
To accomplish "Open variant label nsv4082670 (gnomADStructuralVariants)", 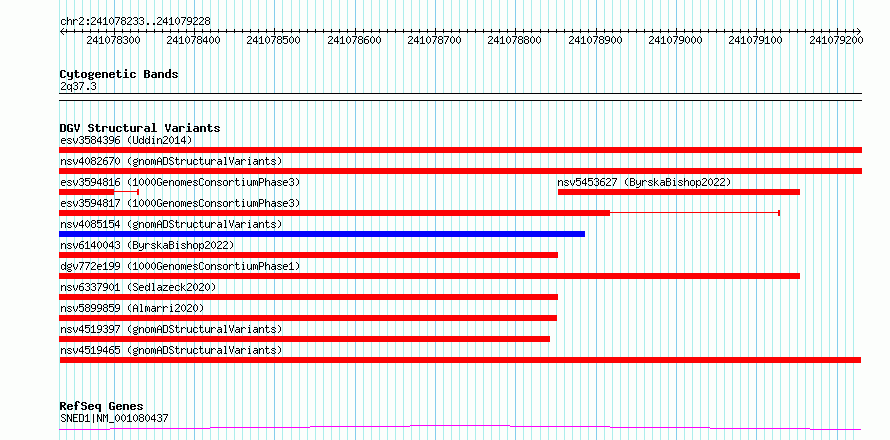I will 171,161.
